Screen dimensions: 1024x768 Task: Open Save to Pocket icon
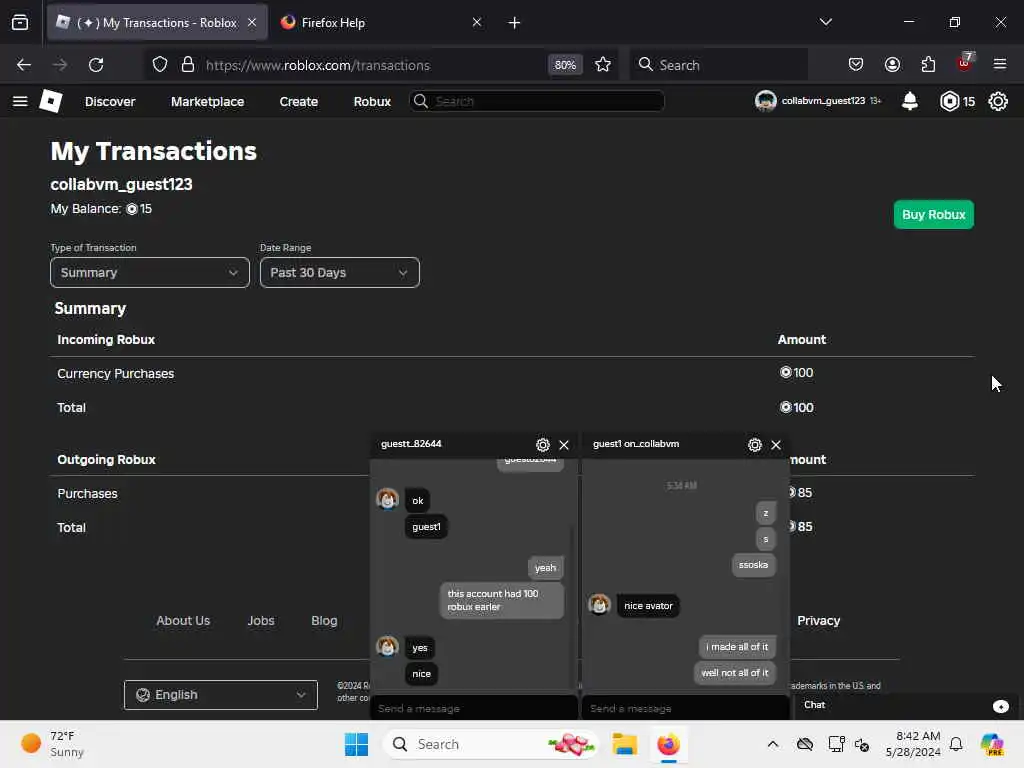[x=856, y=65]
